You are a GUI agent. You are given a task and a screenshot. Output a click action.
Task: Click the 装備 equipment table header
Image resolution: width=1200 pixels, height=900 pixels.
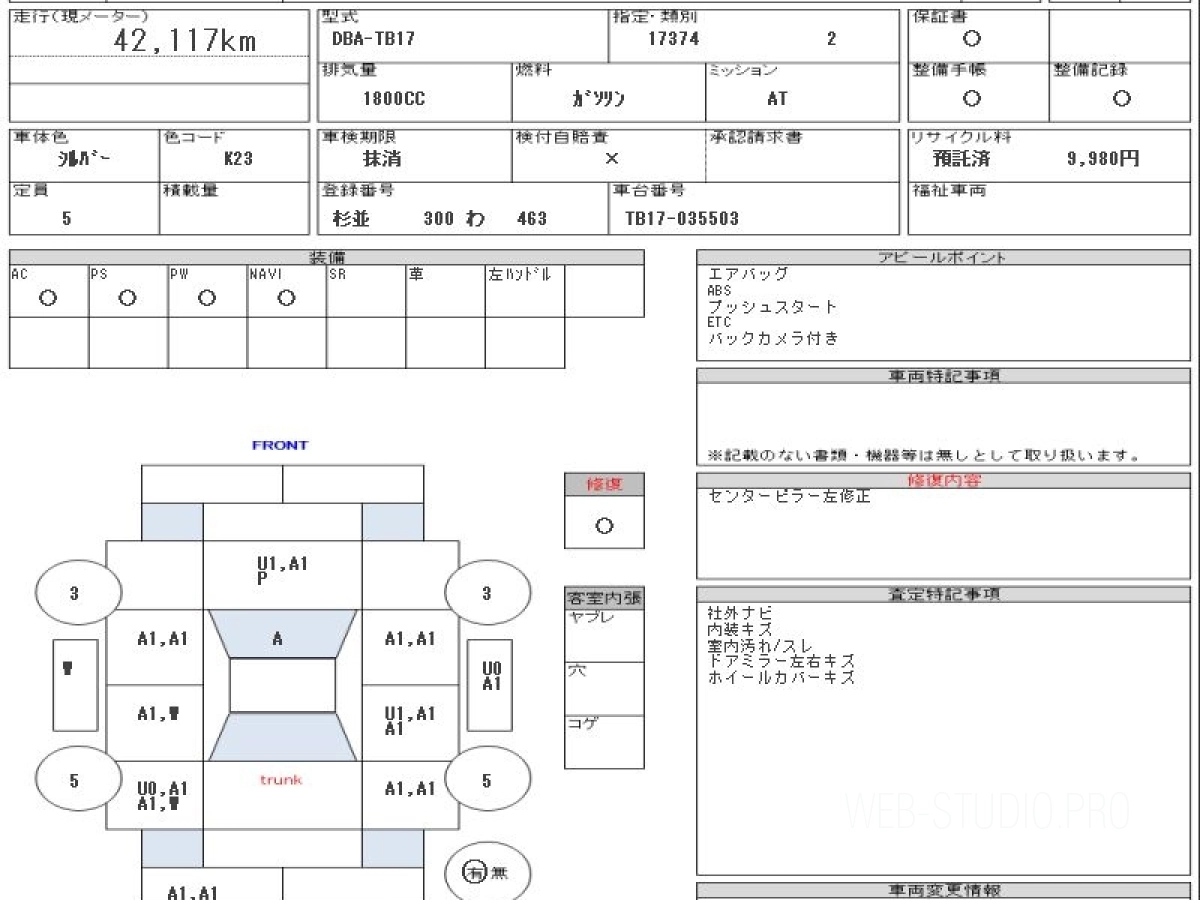pos(327,257)
